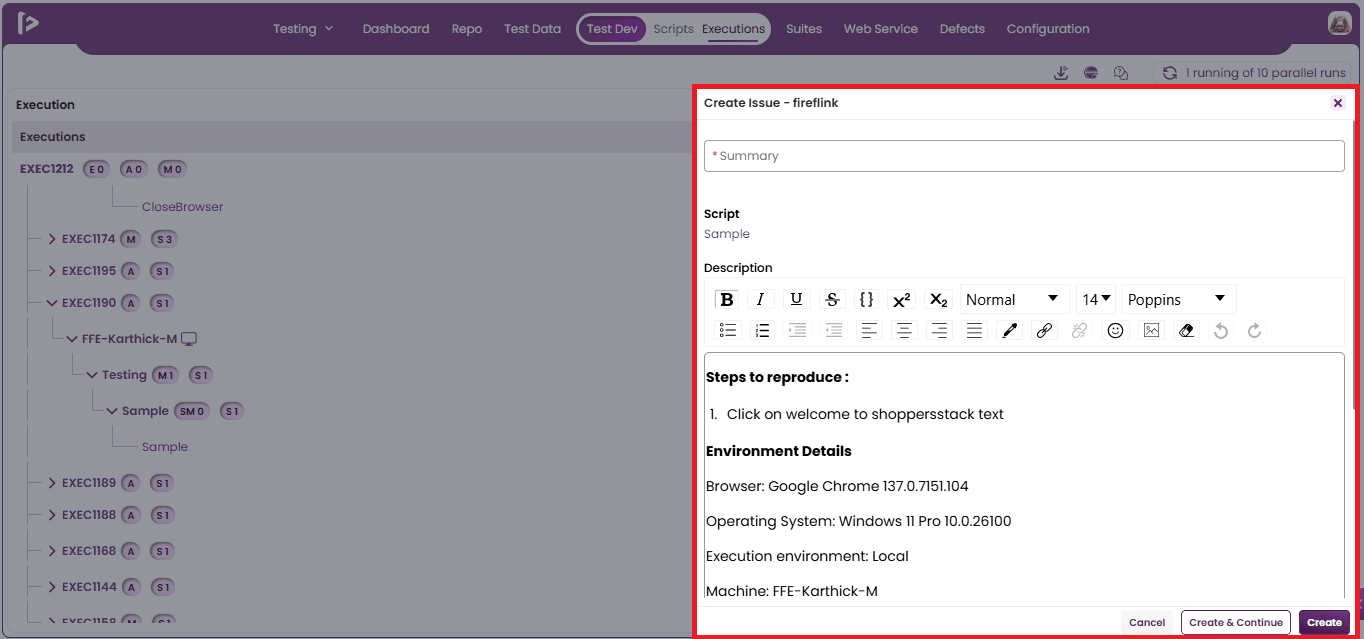Open the Testing project dropdown

tap(303, 29)
